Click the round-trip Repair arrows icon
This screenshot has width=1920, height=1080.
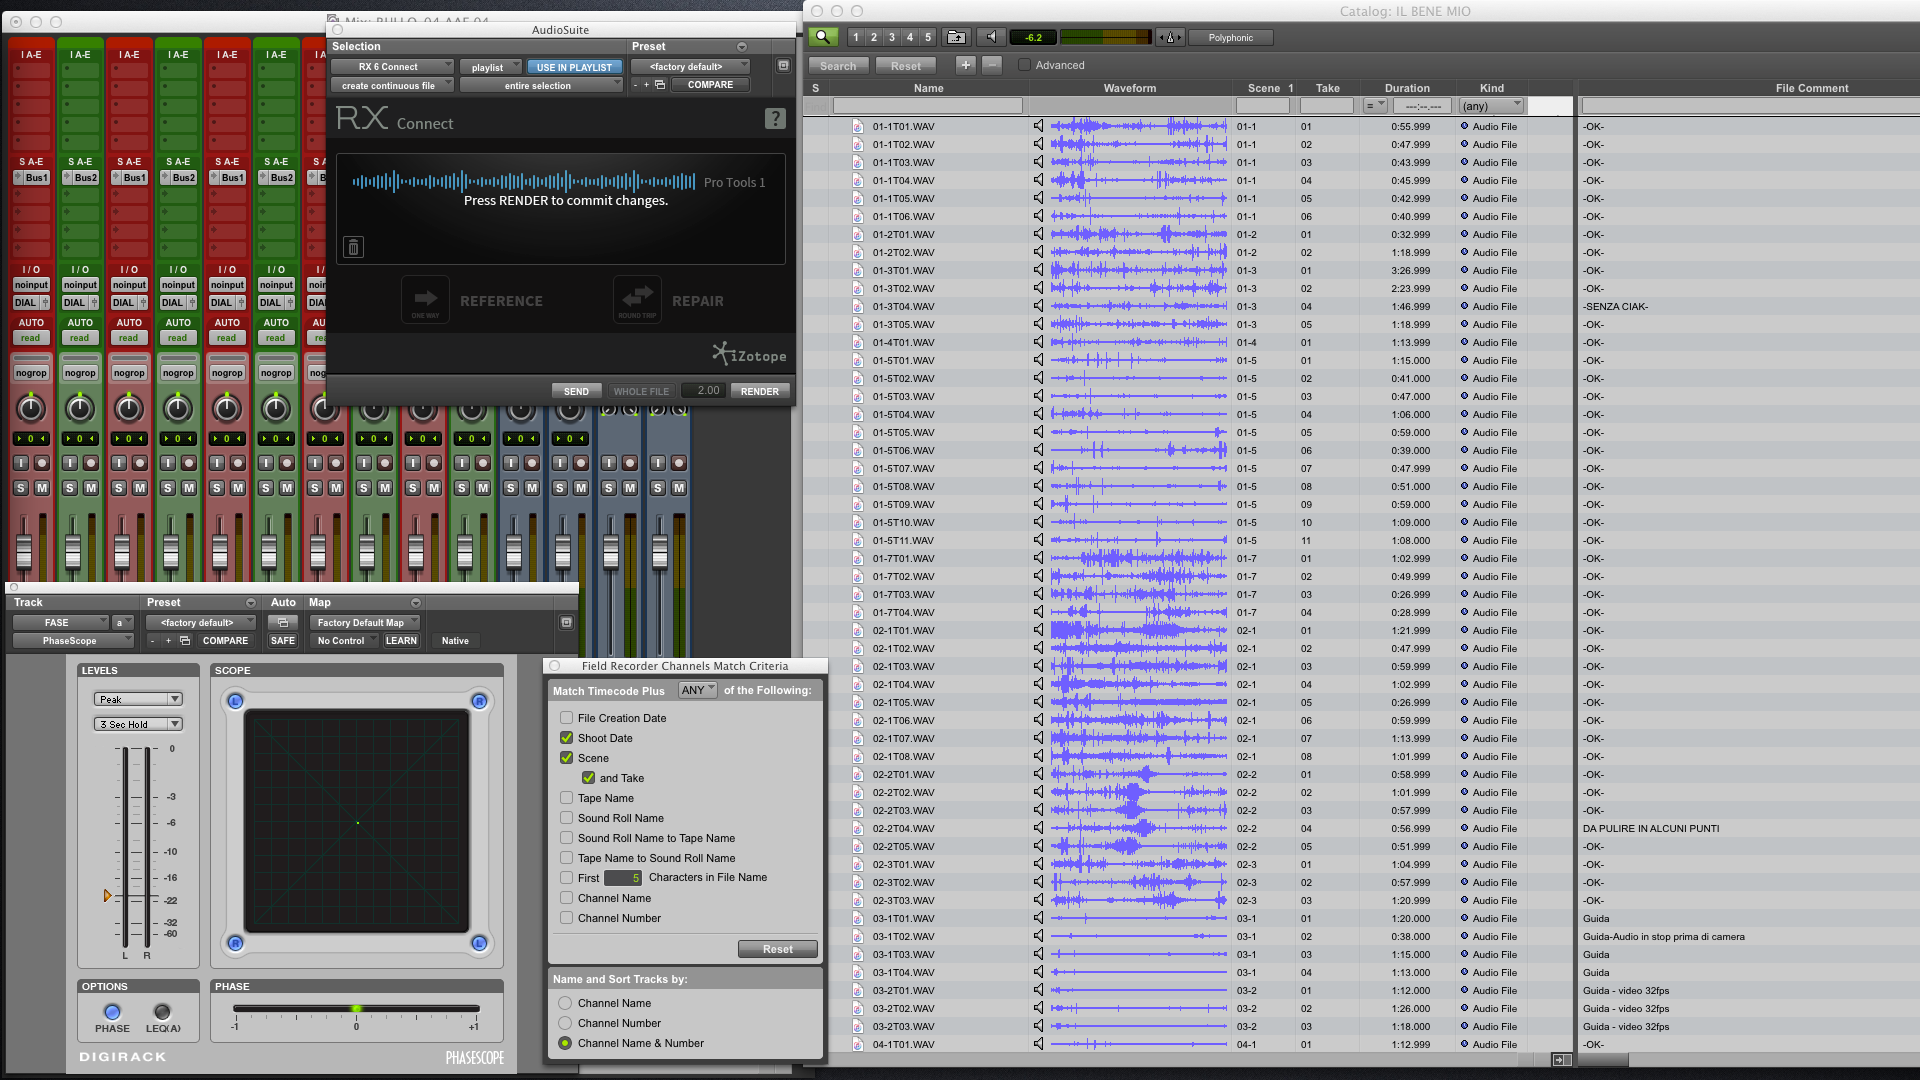[x=637, y=299]
